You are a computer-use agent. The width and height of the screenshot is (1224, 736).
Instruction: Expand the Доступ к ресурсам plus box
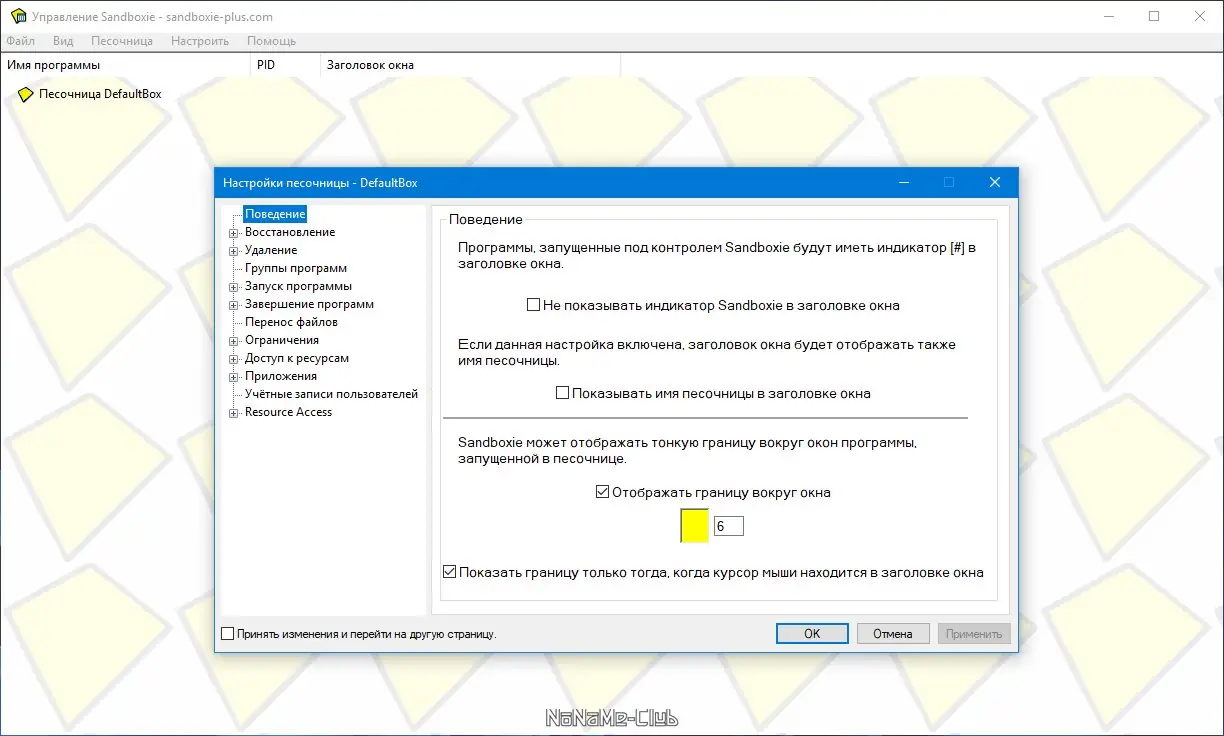[x=233, y=359]
